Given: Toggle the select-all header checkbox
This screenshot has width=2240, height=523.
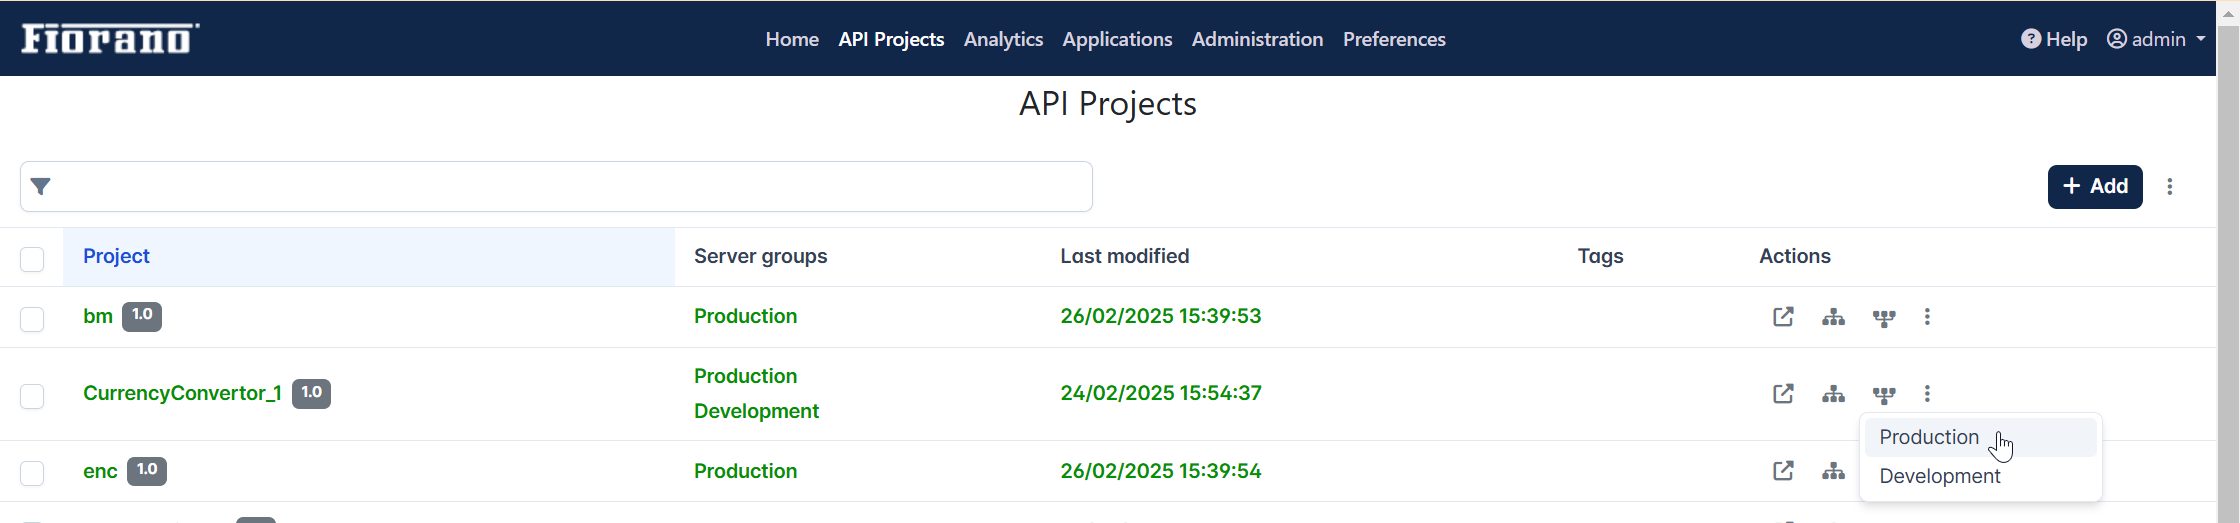Looking at the screenshot, I should coord(32,259).
